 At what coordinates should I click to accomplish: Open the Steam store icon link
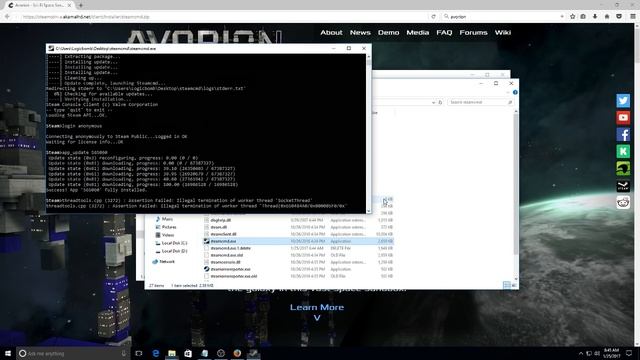(623, 186)
